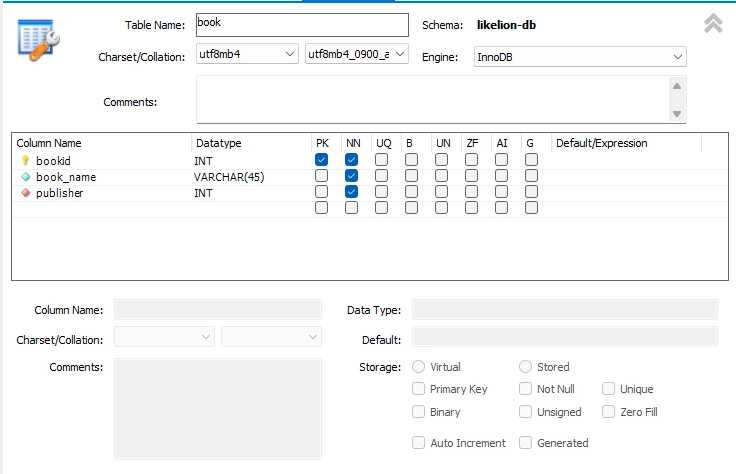Open the utf8mb4 charset dropdown
This screenshot has width=736, height=474.
point(289,54)
